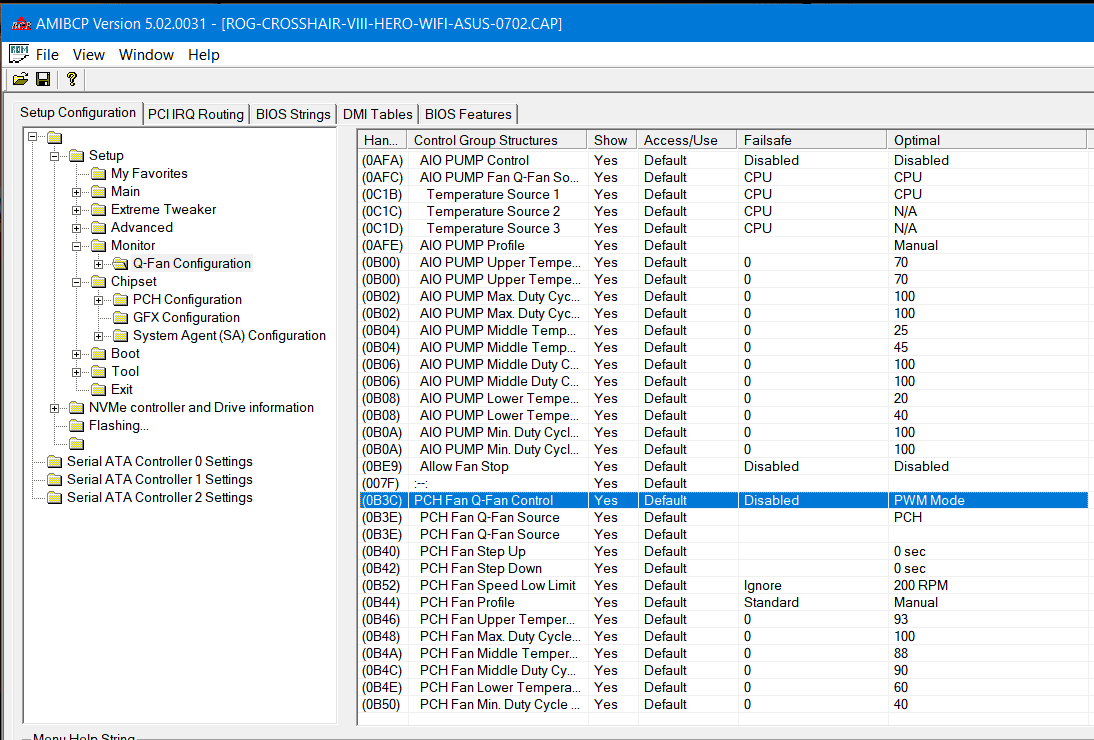Select the Allow Fan Stop row
Viewport: 1094px width, 740px height.
tap(724, 467)
